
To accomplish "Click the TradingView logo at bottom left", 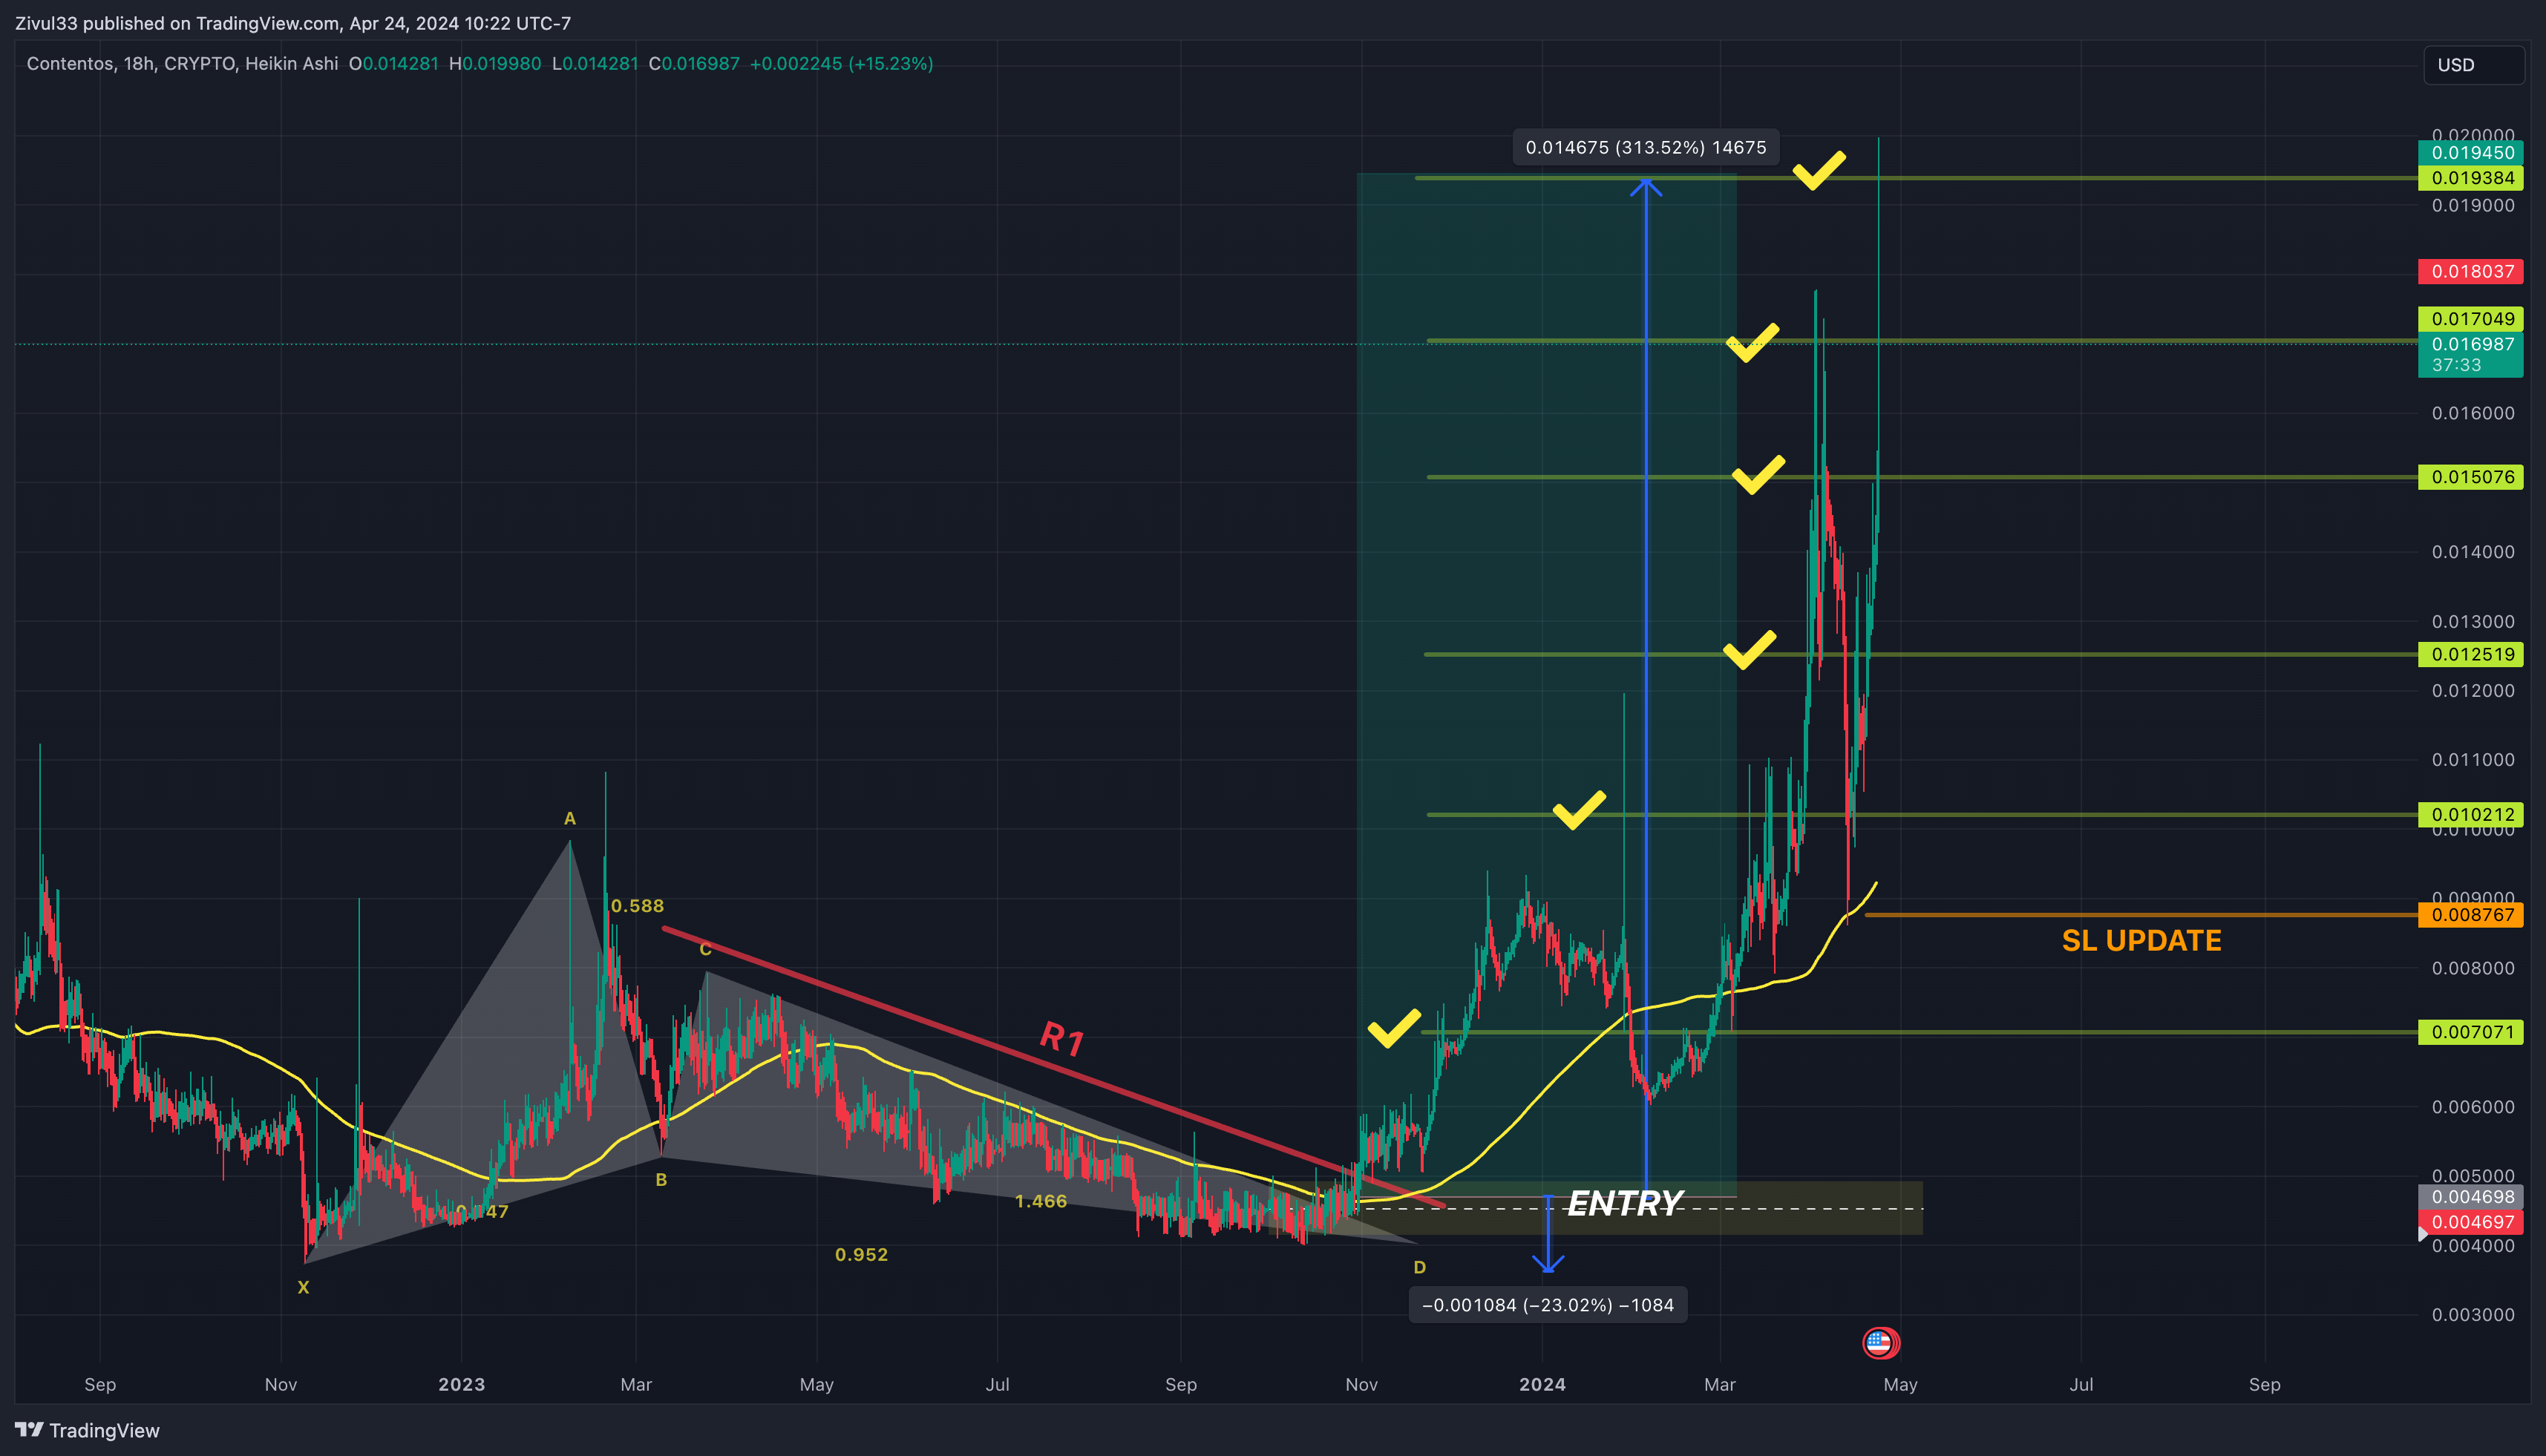I will click(x=87, y=1430).
